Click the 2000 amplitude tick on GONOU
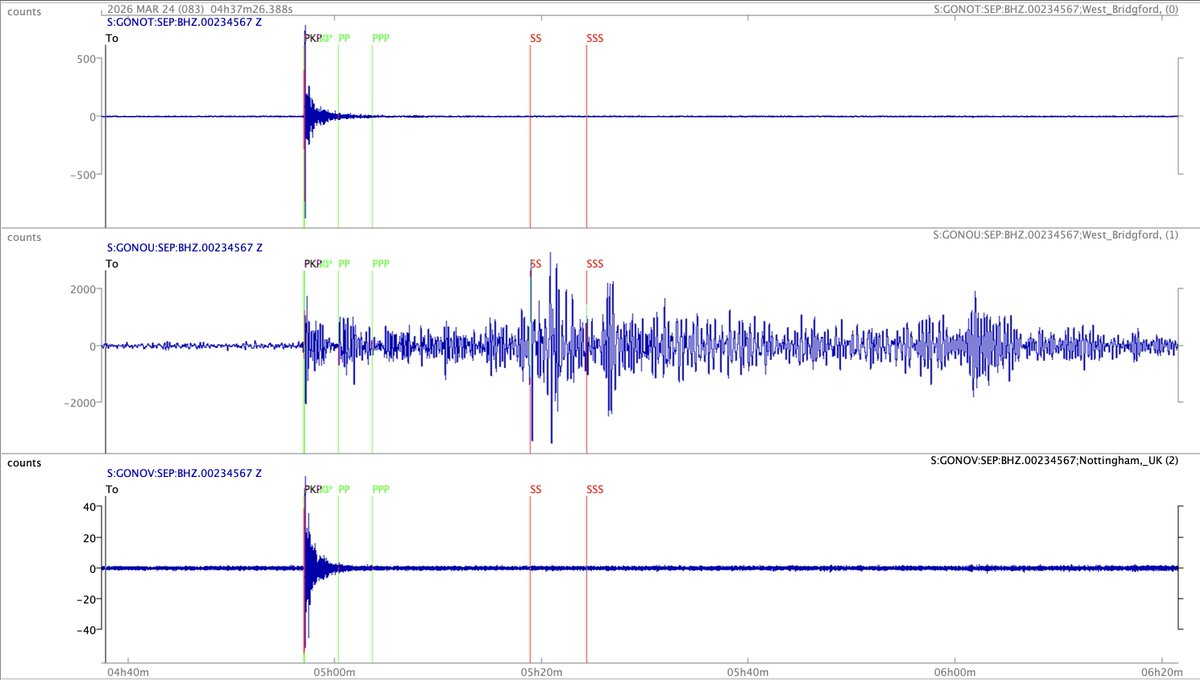The width and height of the screenshot is (1200, 680). [82, 289]
